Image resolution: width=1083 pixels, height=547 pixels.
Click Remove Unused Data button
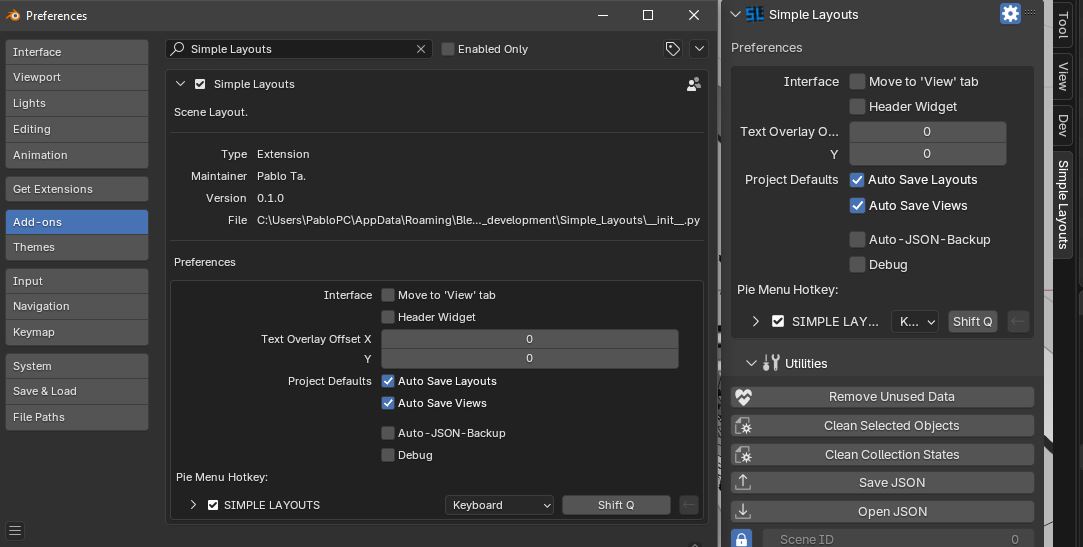point(882,397)
